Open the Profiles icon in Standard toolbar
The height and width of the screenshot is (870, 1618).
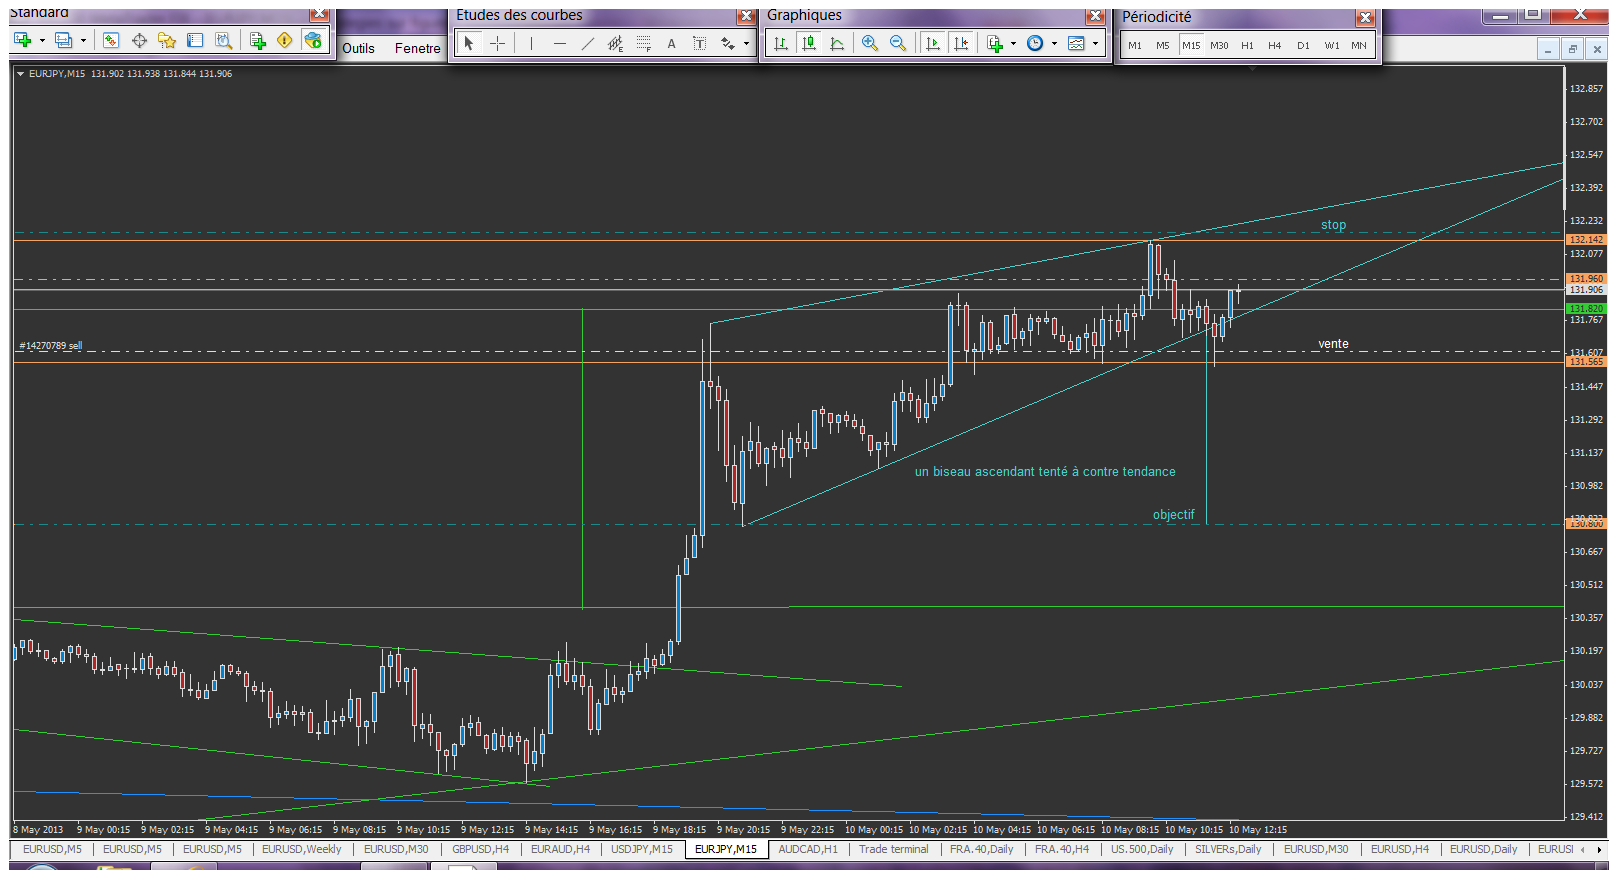click(x=63, y=40)
